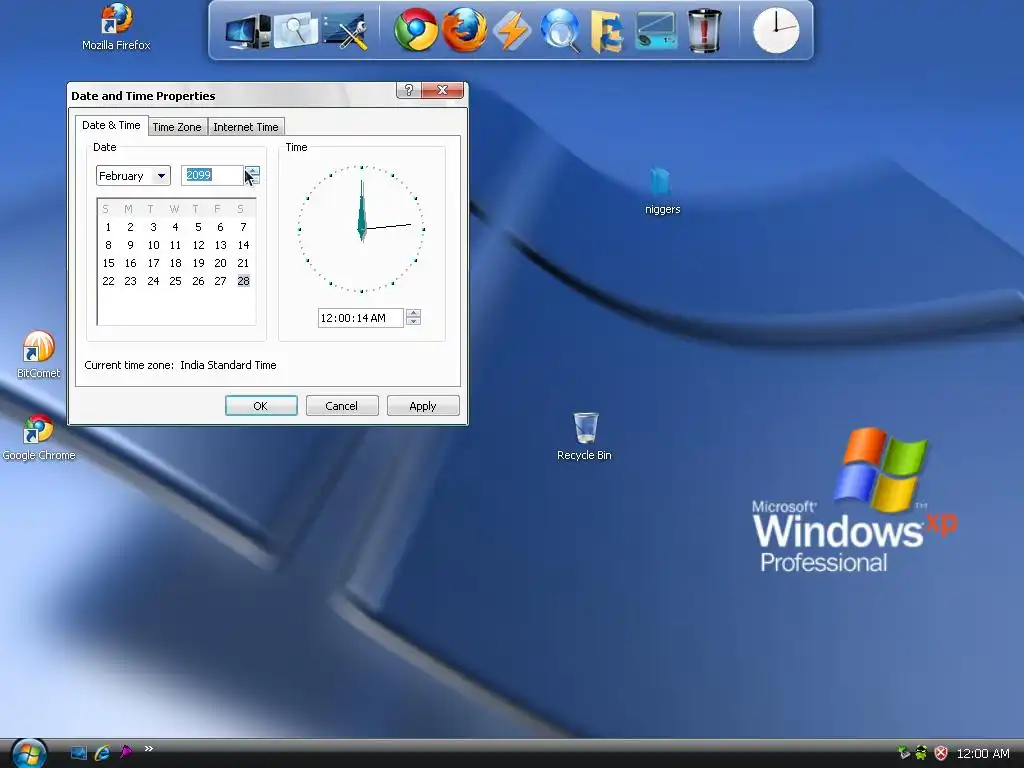
Task: Click the Winamp lightning bolt dock icon
Action: point(512,31)
